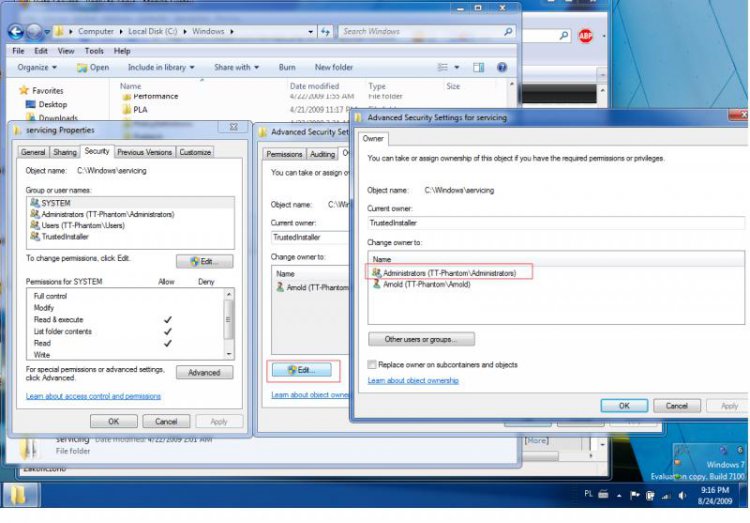Click New folder in Explorer toolbar
750x523 pixels.
tap(333, 67)
